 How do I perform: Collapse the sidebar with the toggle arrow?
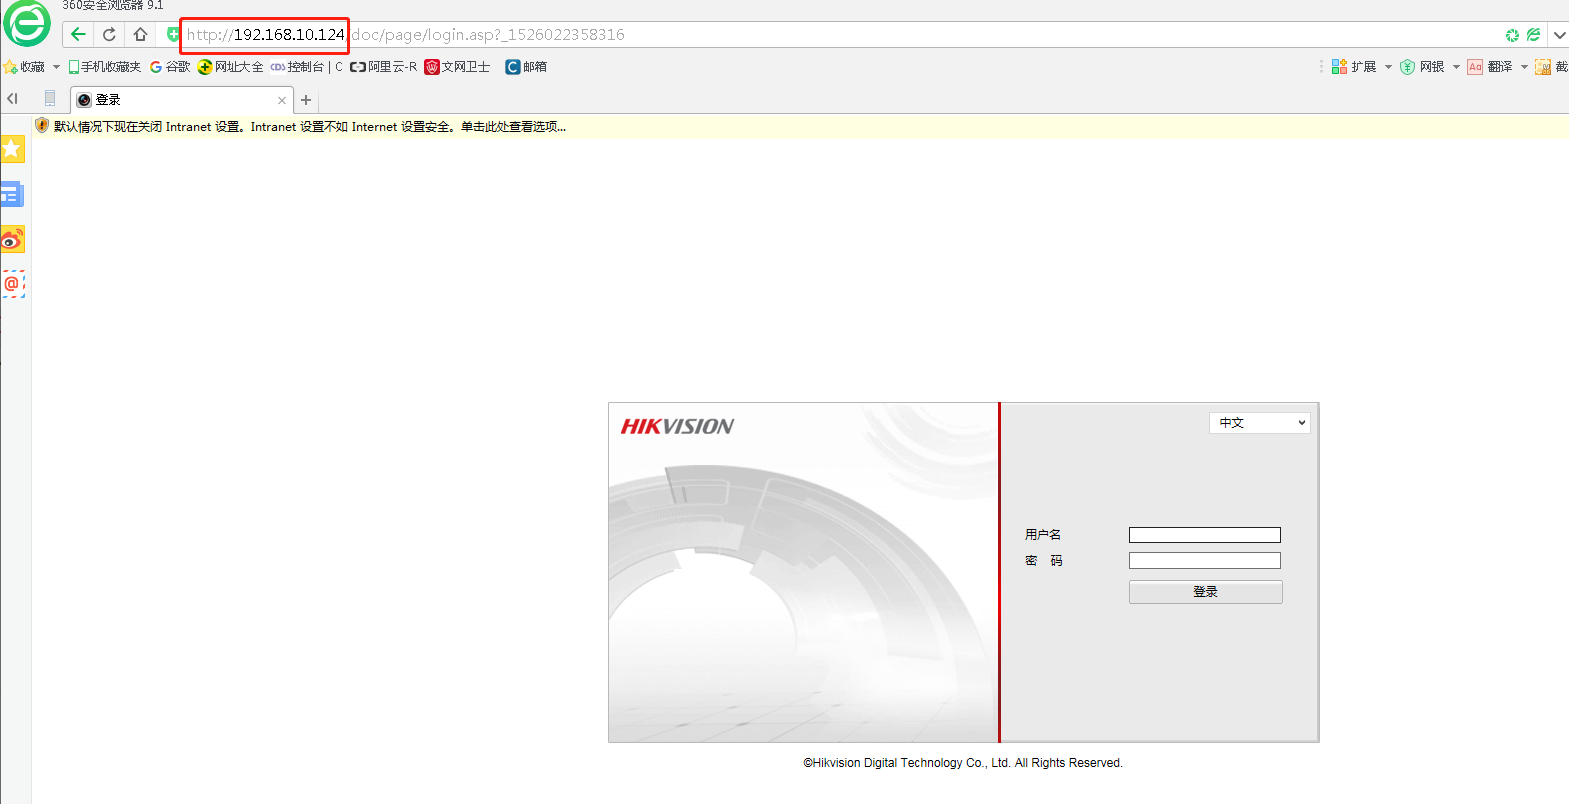12,99
